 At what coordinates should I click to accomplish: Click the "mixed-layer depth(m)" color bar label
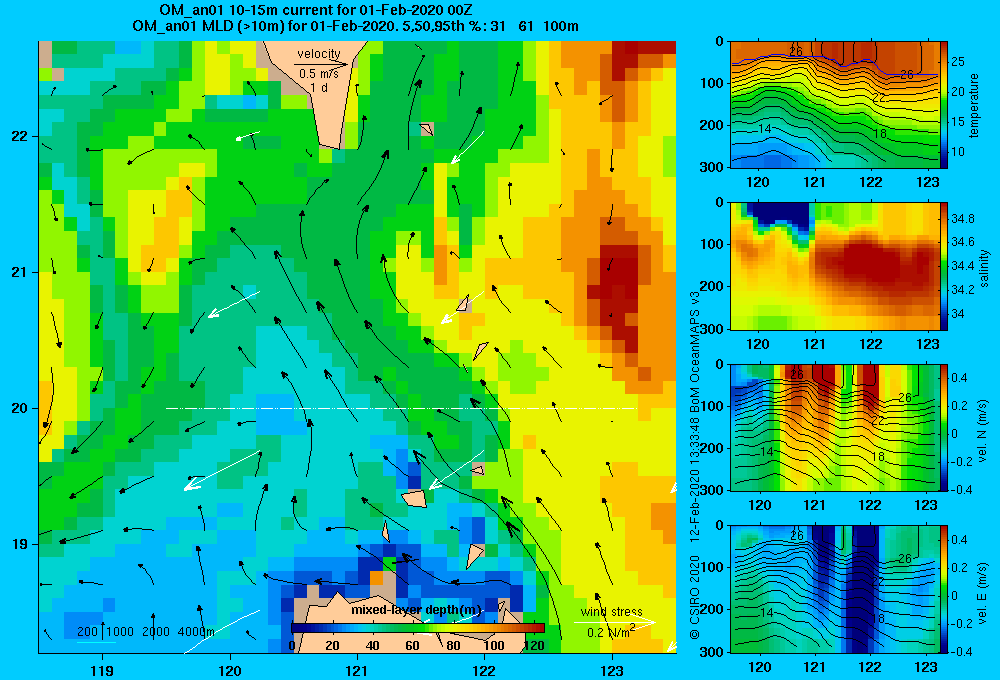416,610
